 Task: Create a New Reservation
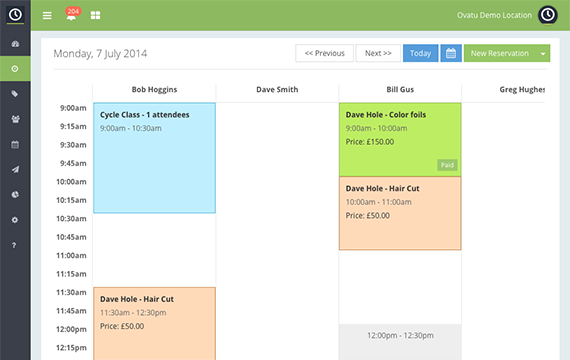pos(500,53)
